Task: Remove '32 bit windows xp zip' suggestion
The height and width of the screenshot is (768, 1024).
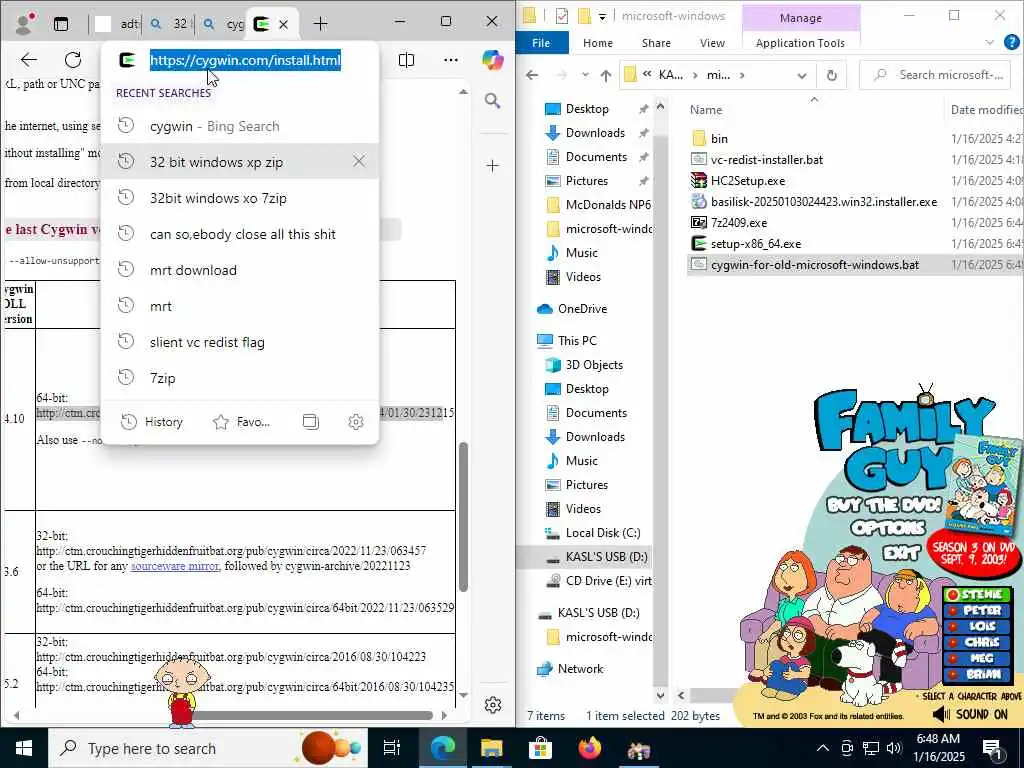Action: [x=359, y=161]
